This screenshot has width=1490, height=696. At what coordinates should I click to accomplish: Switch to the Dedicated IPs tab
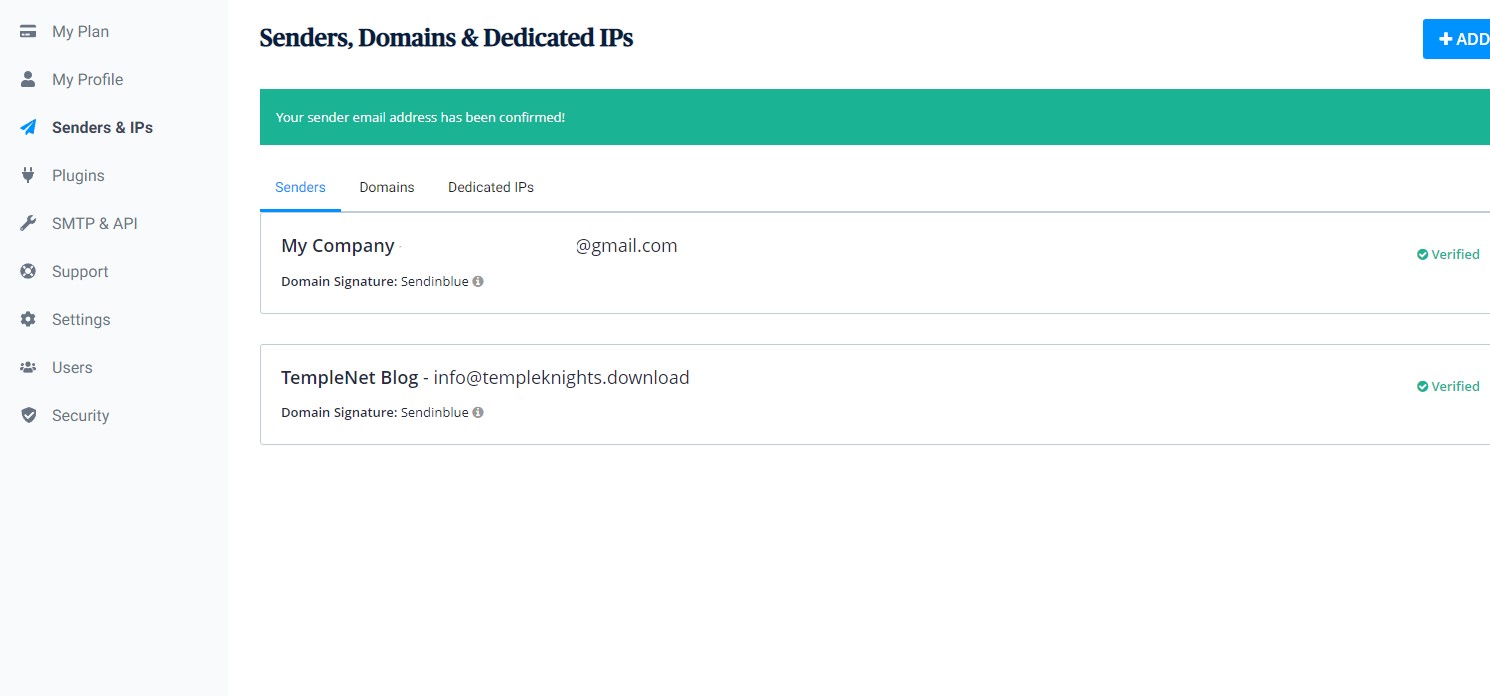491,187
